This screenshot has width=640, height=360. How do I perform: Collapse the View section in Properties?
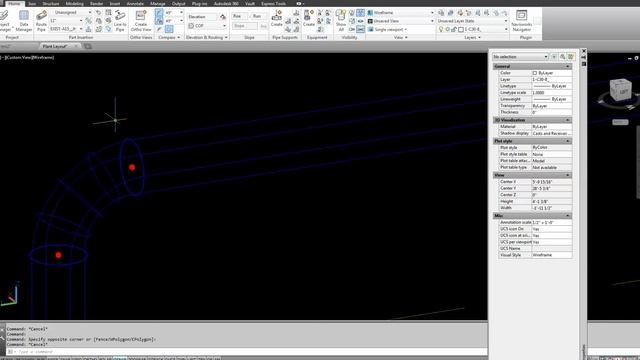[x=567, y=175]
